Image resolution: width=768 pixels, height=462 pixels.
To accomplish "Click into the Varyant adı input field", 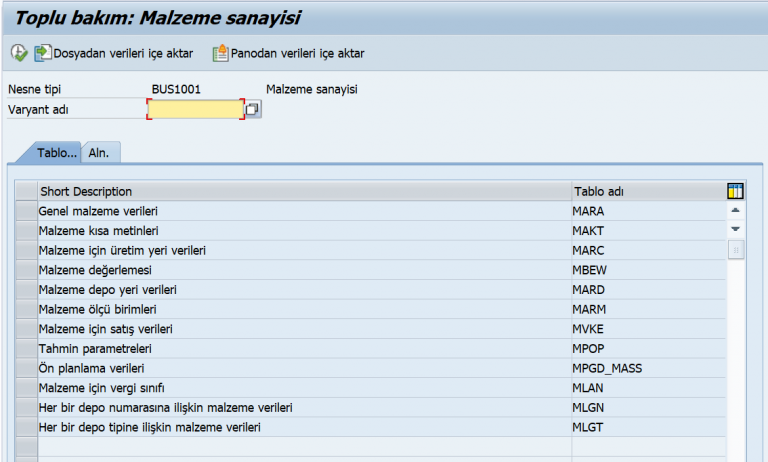I will [196, 109].
